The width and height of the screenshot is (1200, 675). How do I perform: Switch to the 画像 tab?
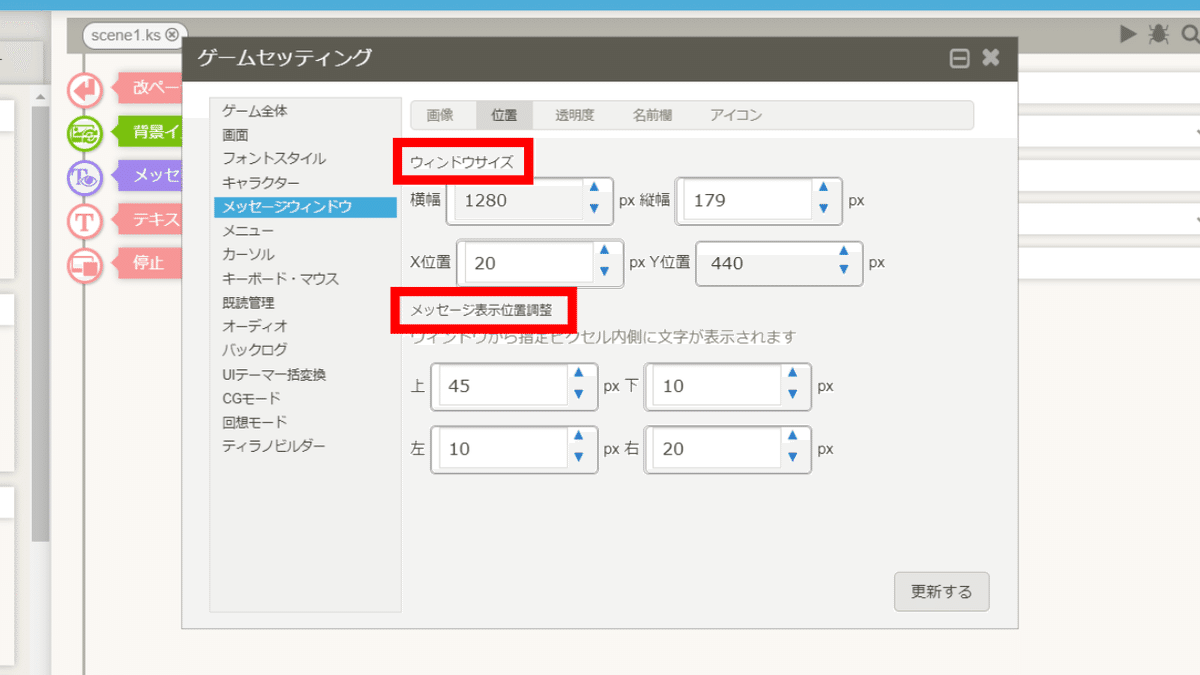[x=440, y=115]
